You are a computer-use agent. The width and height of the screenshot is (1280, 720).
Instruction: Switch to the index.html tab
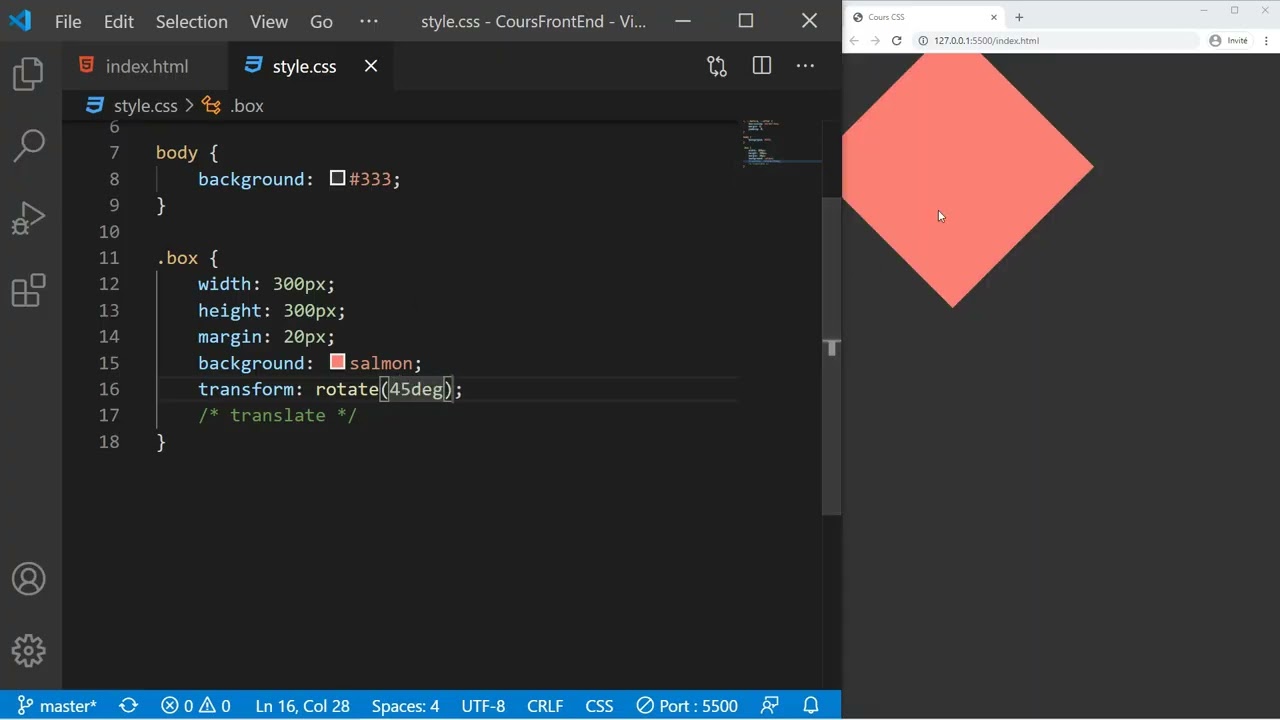(x=146, y=66)
